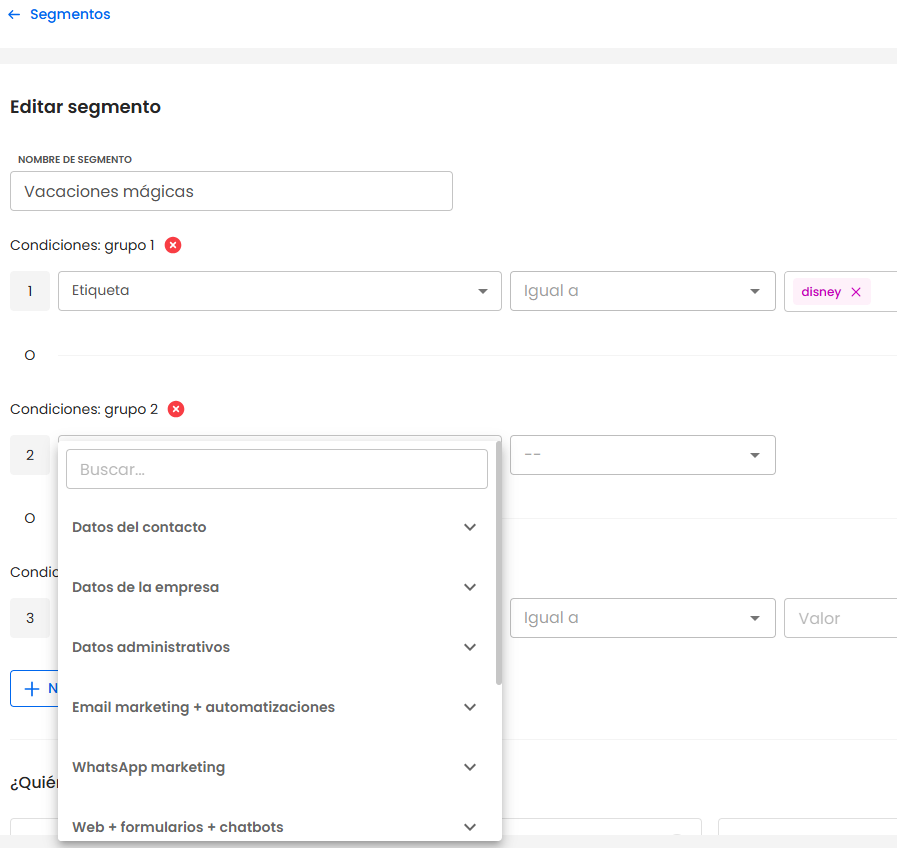Click the Buscar search field
897x848 pixels.
276,469
